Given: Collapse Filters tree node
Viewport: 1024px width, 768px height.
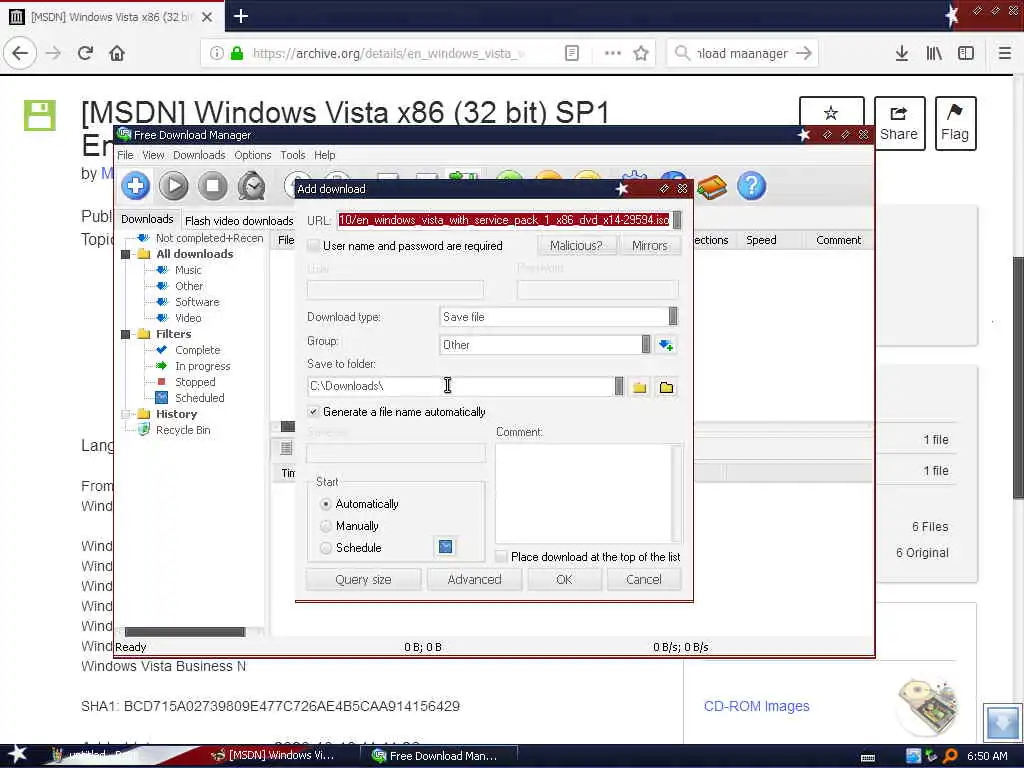Looking at the screenshot, I should pyautogui.click(x=125, y=334).
